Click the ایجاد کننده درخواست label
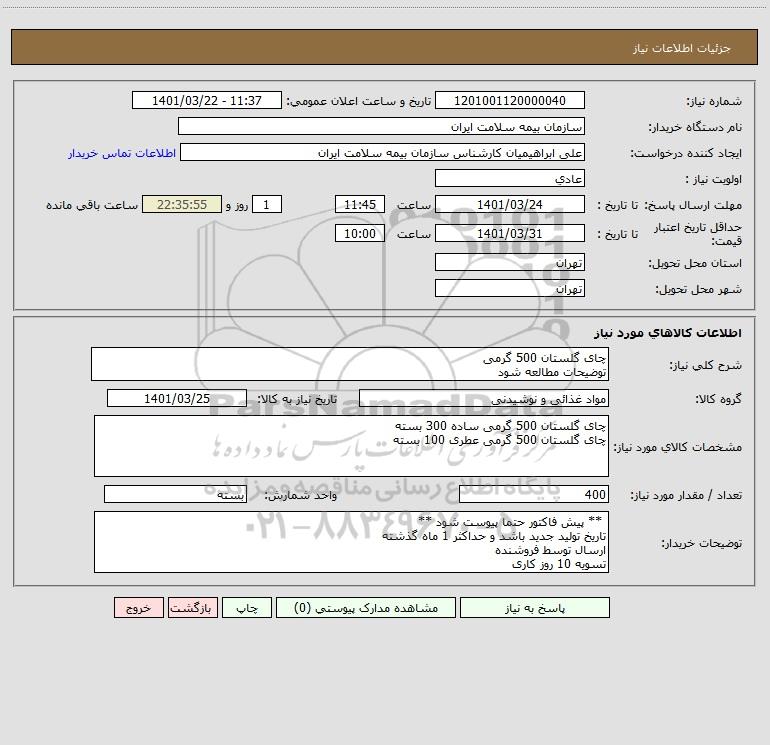770x745 pixels. (686, 153)
